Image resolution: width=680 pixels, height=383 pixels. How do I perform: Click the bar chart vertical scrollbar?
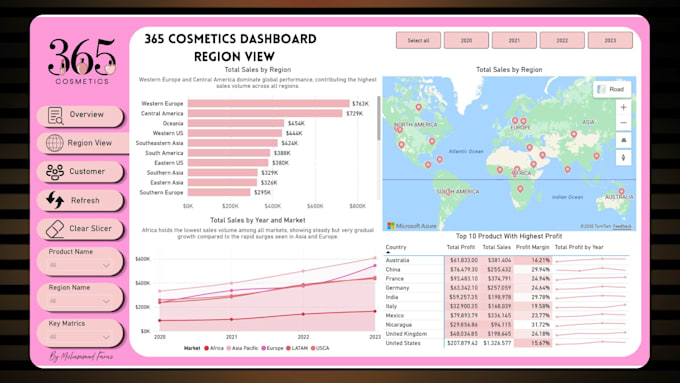click(x=379, y=118)
